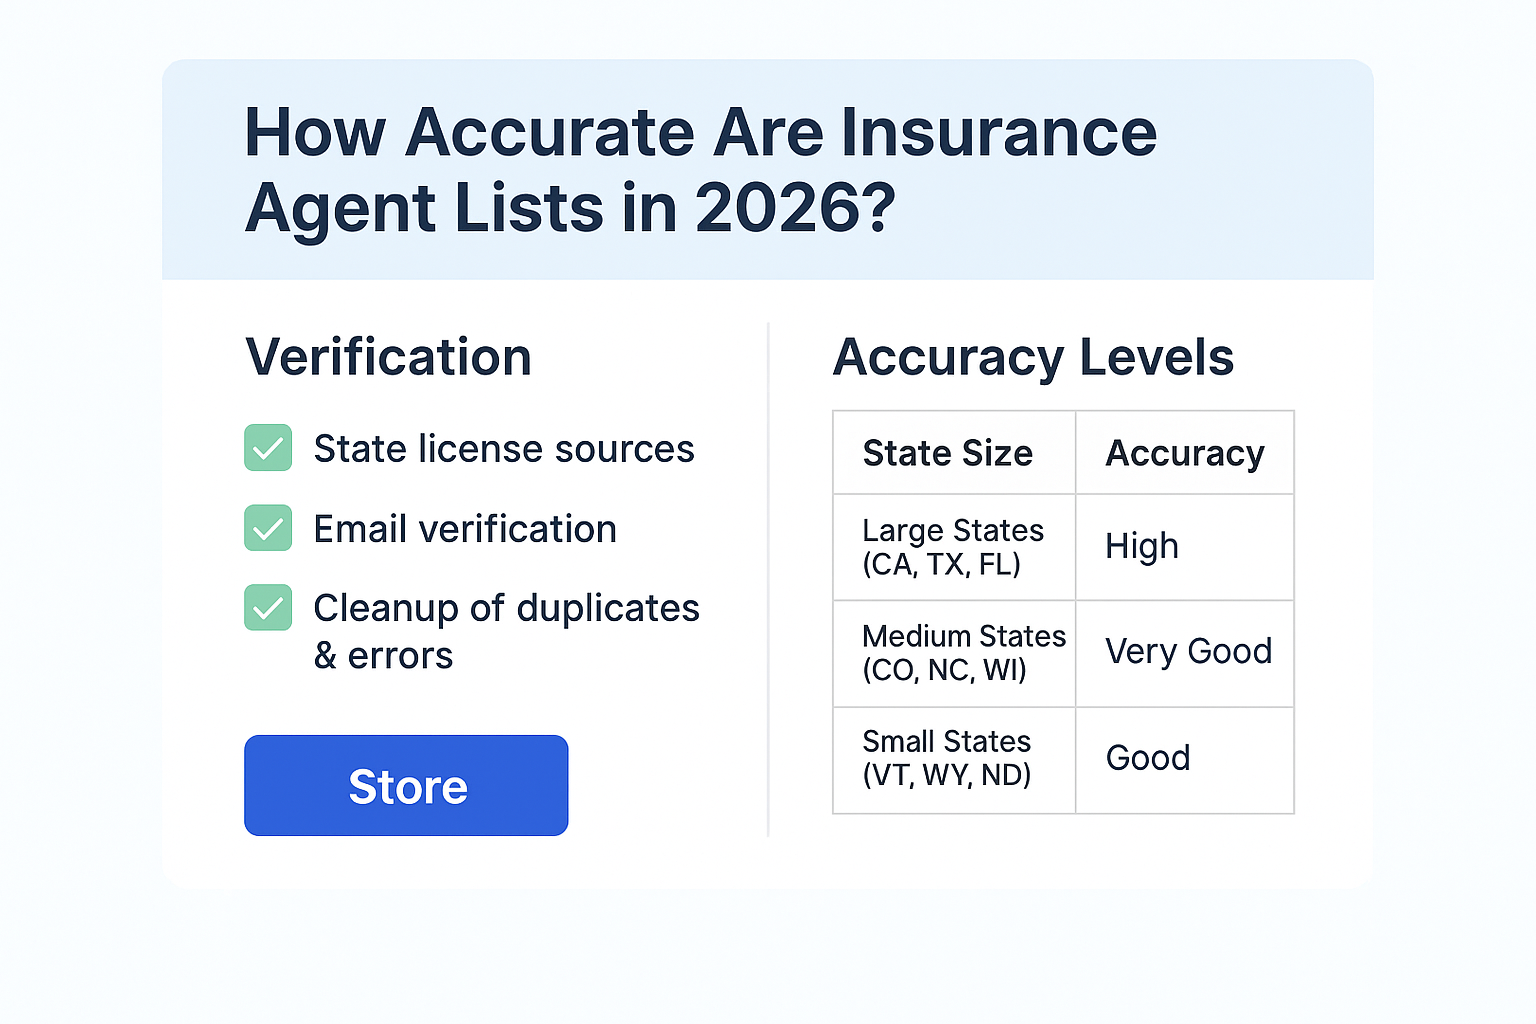The height and width of the screenshot is (1024, 1536).
Task: Click the Small States (VT, WY, ND) cell
Action: coord(947,758)
